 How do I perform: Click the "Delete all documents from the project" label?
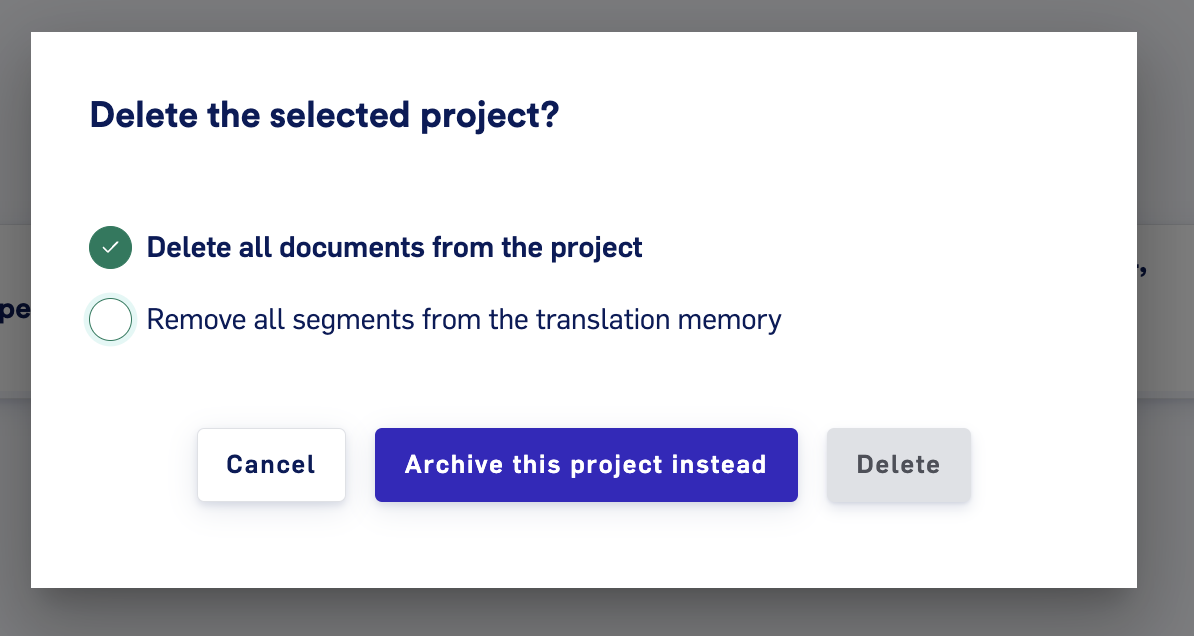tap(394, 248)
